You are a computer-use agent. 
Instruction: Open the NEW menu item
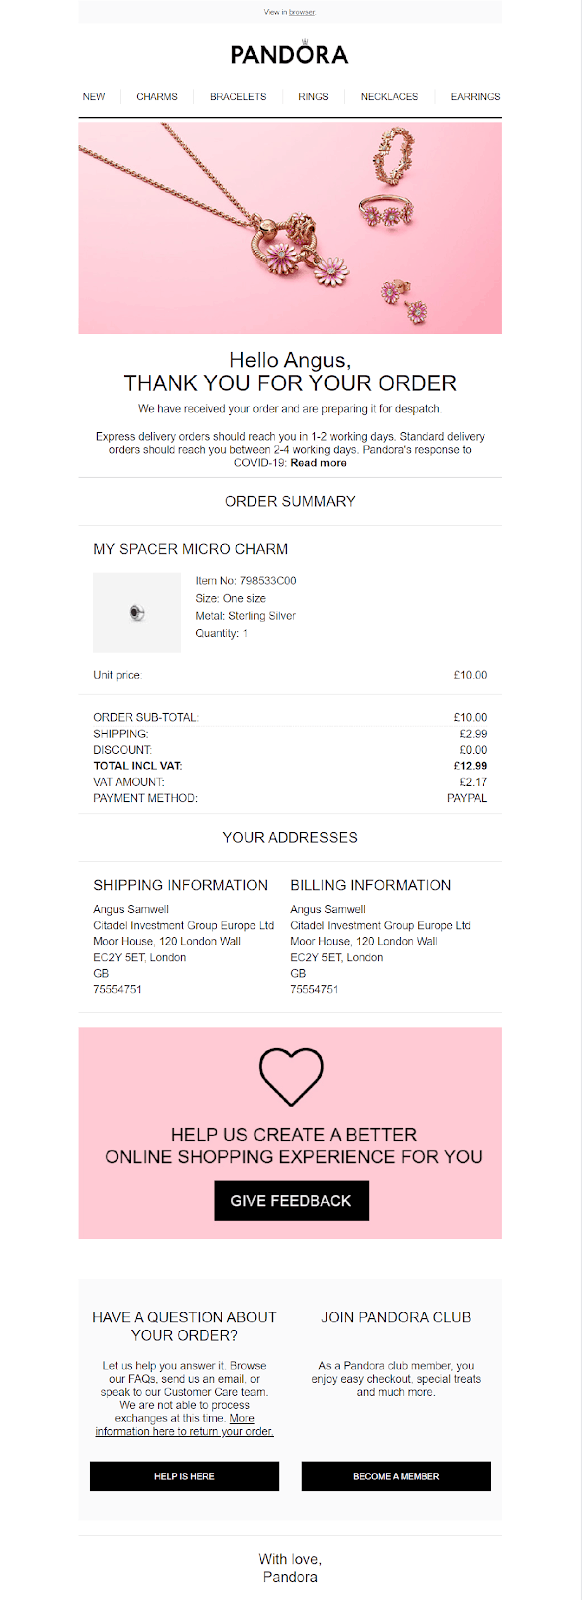pos(94,97)
